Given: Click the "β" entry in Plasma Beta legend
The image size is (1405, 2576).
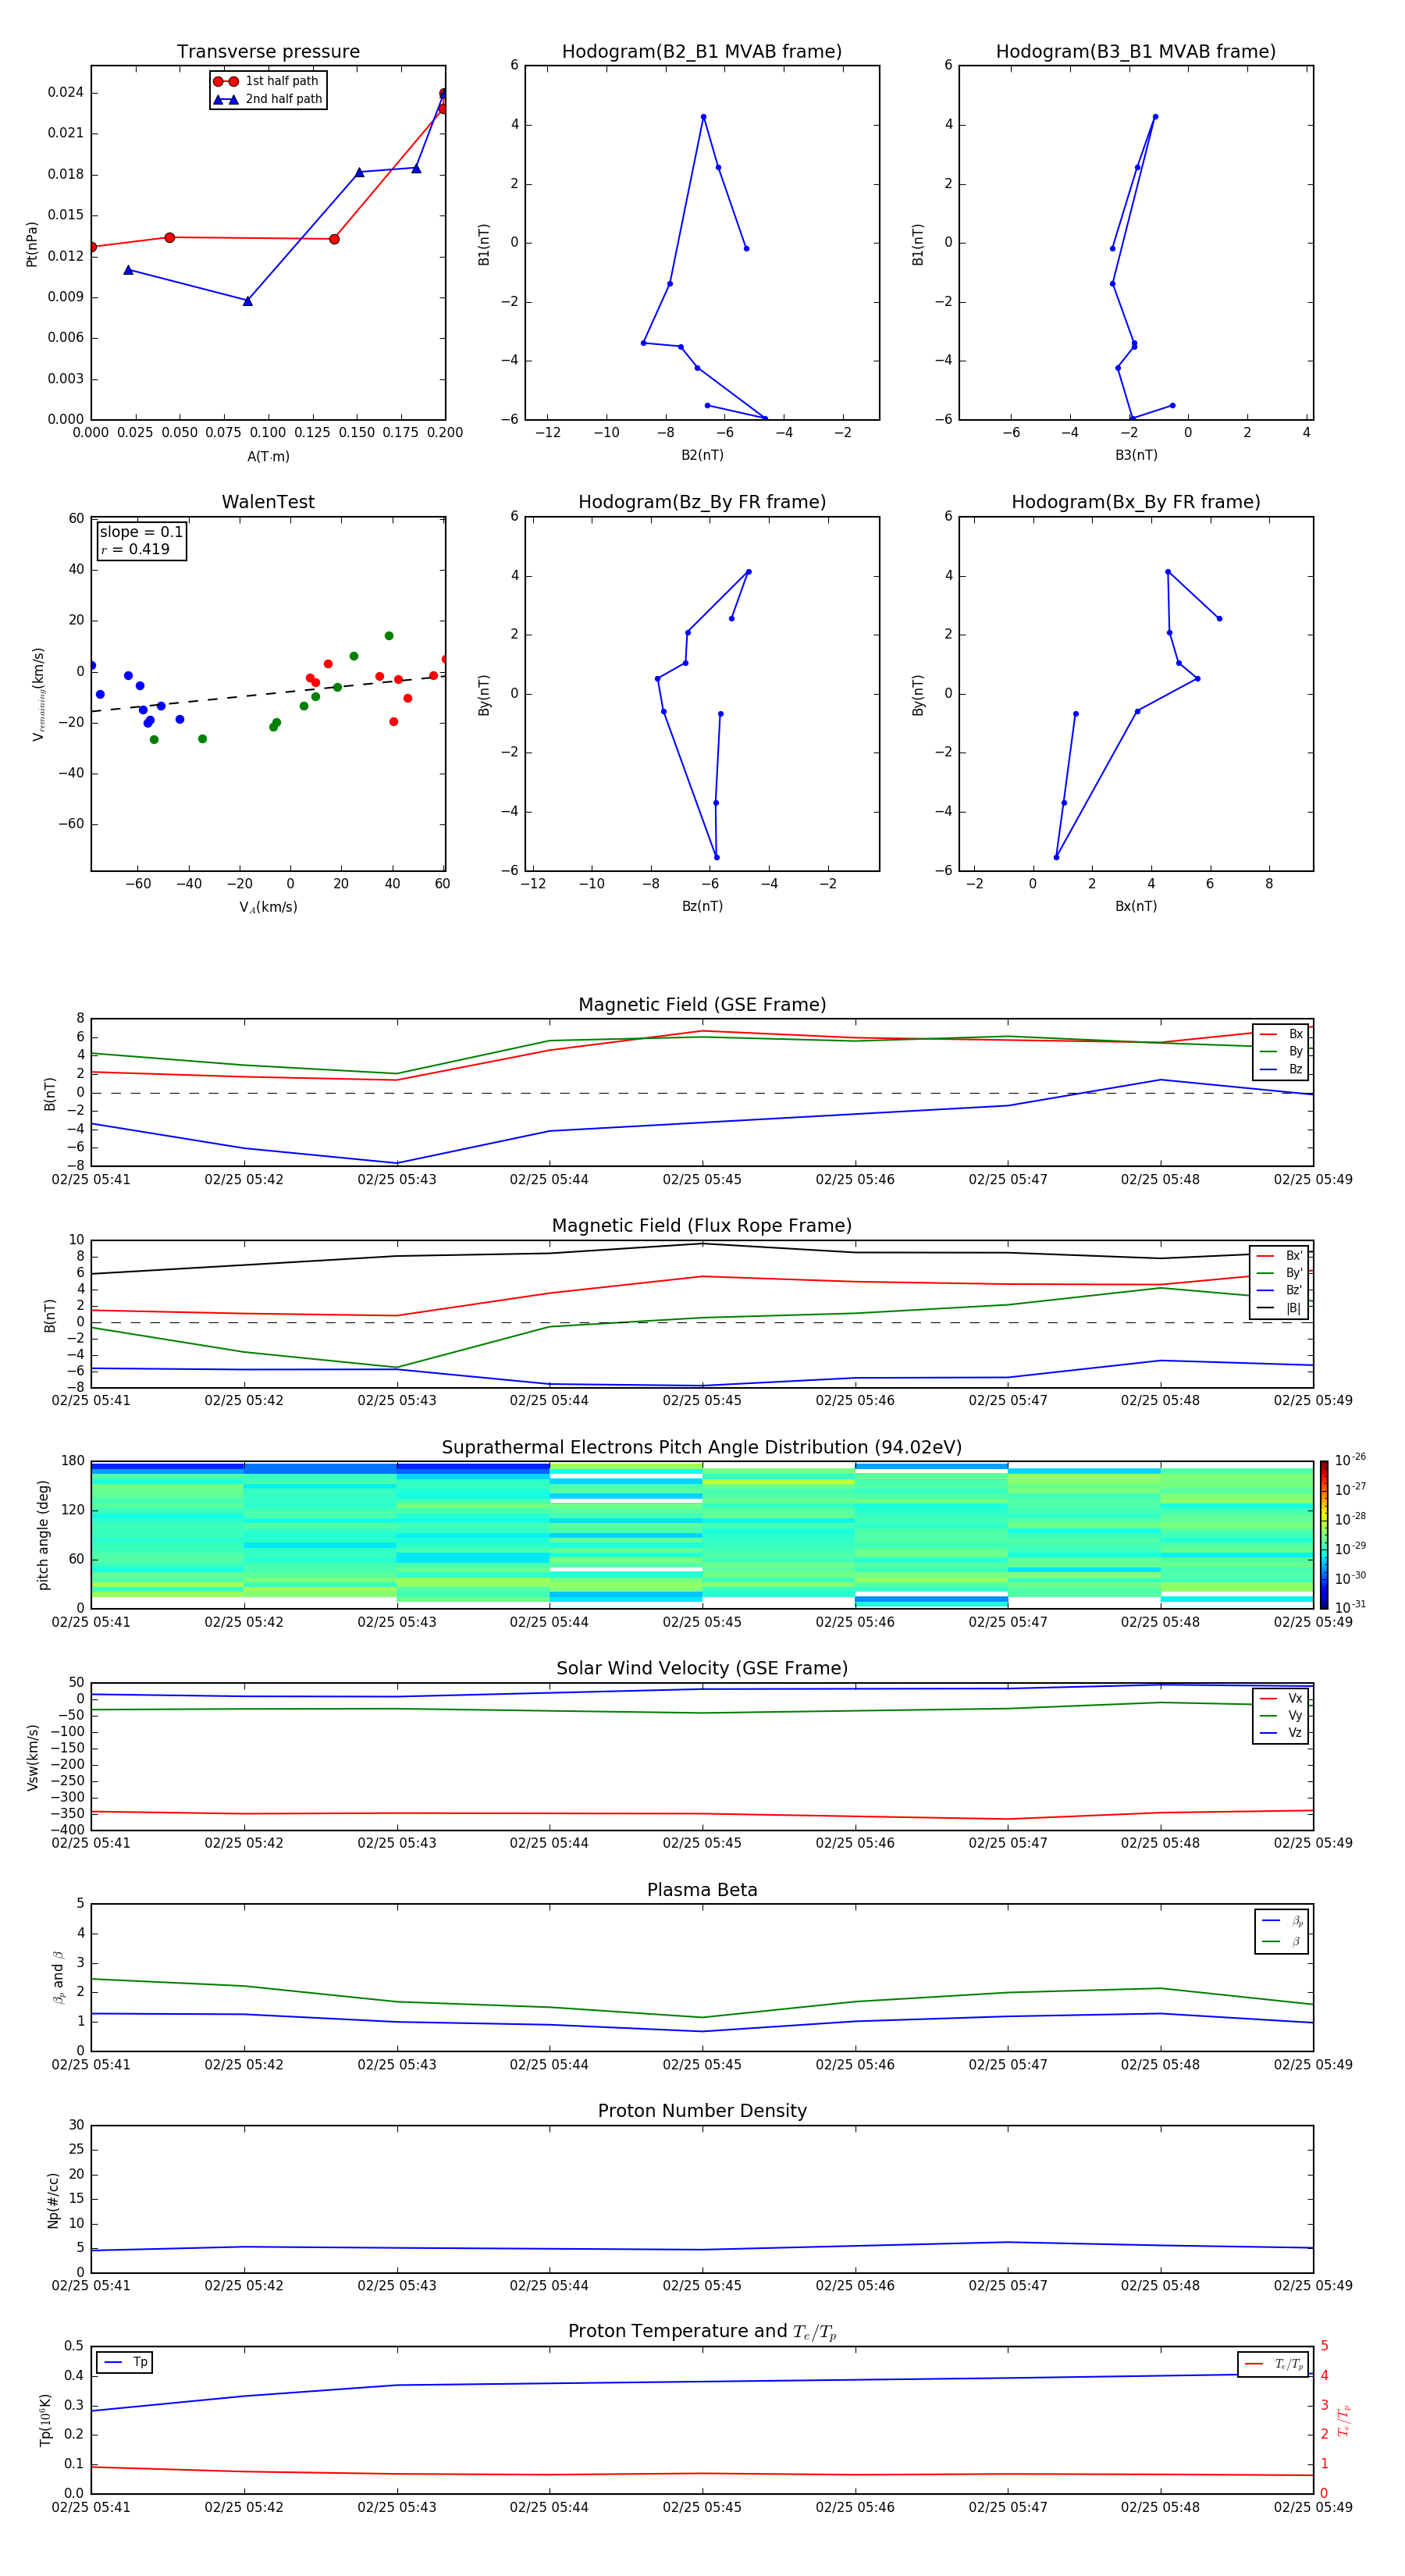Looking at the screenshot, I should pyautogui.click(x=1283, y=1942).
